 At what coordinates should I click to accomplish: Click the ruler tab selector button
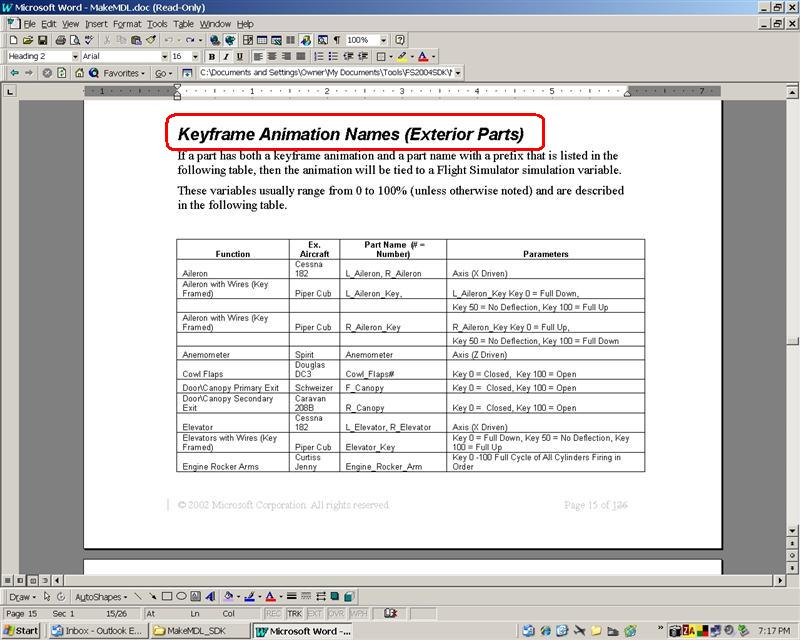pyautogui.click(x=10, y=91)
